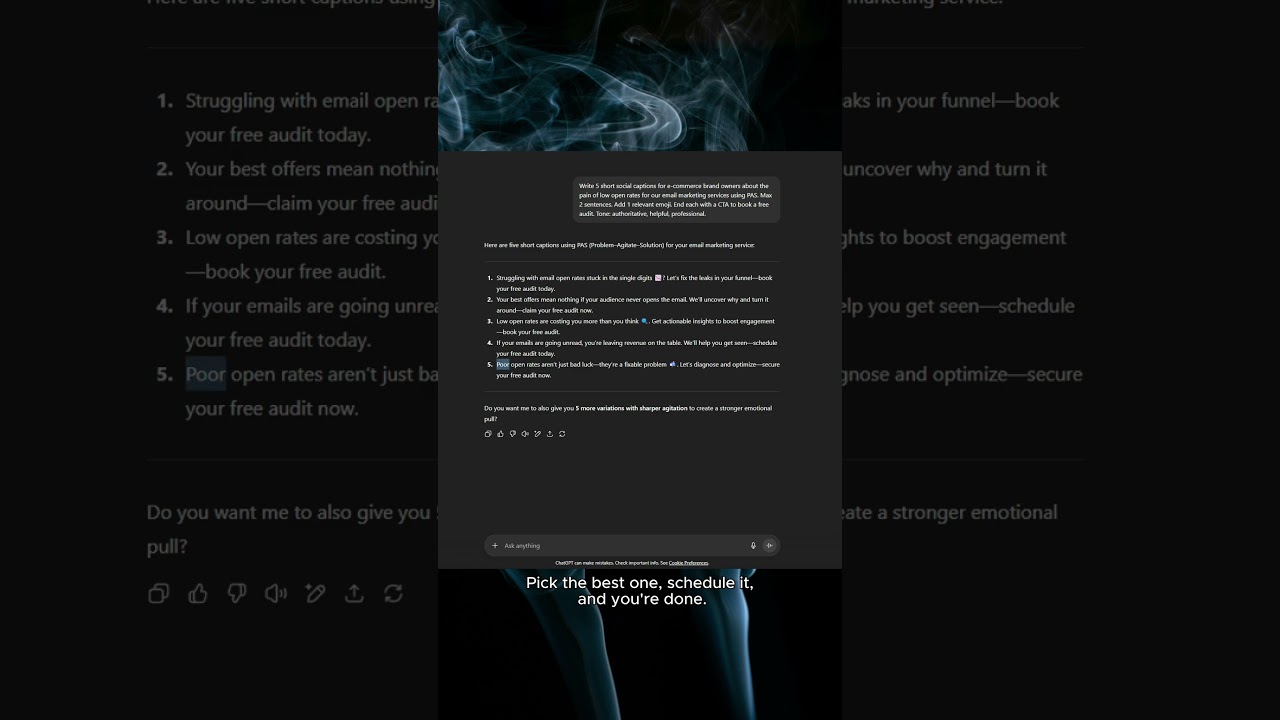1280x720 pixels.
Task: Click center chat caption 2 "Your best offers mean nothing"
Action: click(x=632, y=305)
